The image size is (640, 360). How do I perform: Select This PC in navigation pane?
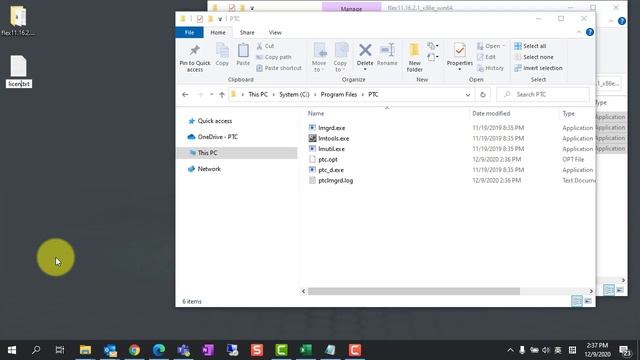[237, 153]
